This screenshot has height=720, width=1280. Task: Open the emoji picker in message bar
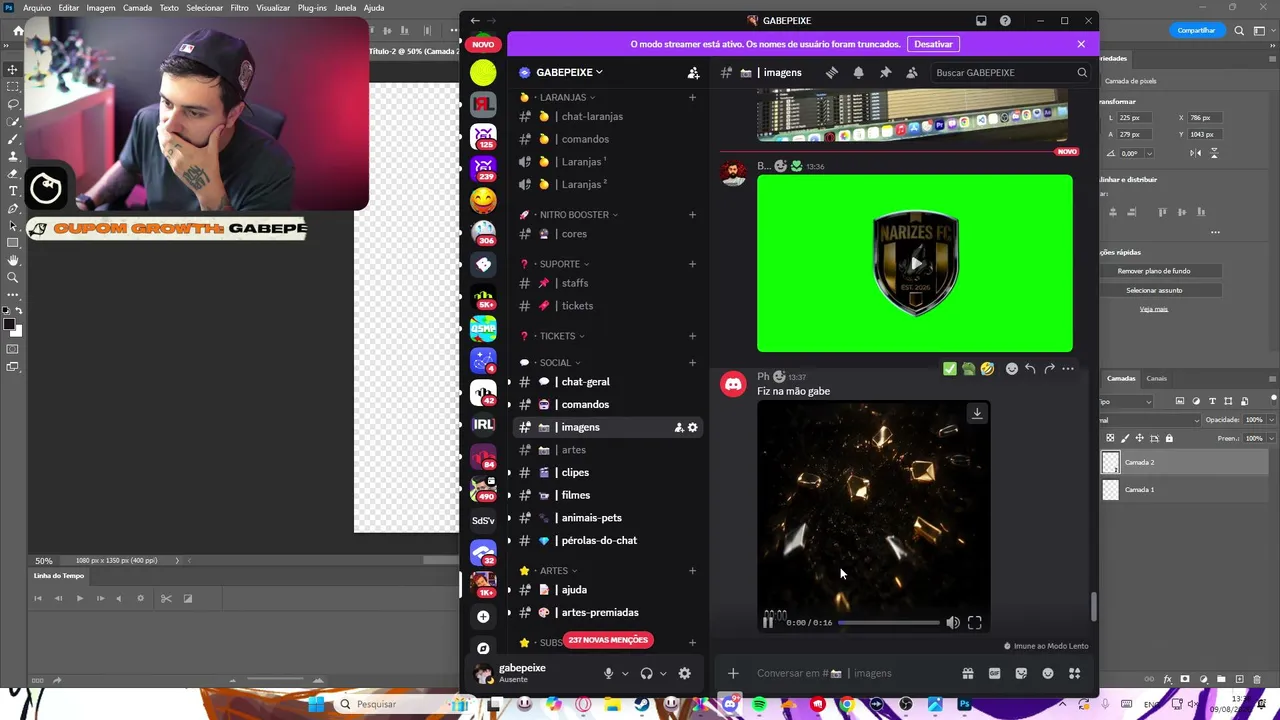(x=1048, y=673)
